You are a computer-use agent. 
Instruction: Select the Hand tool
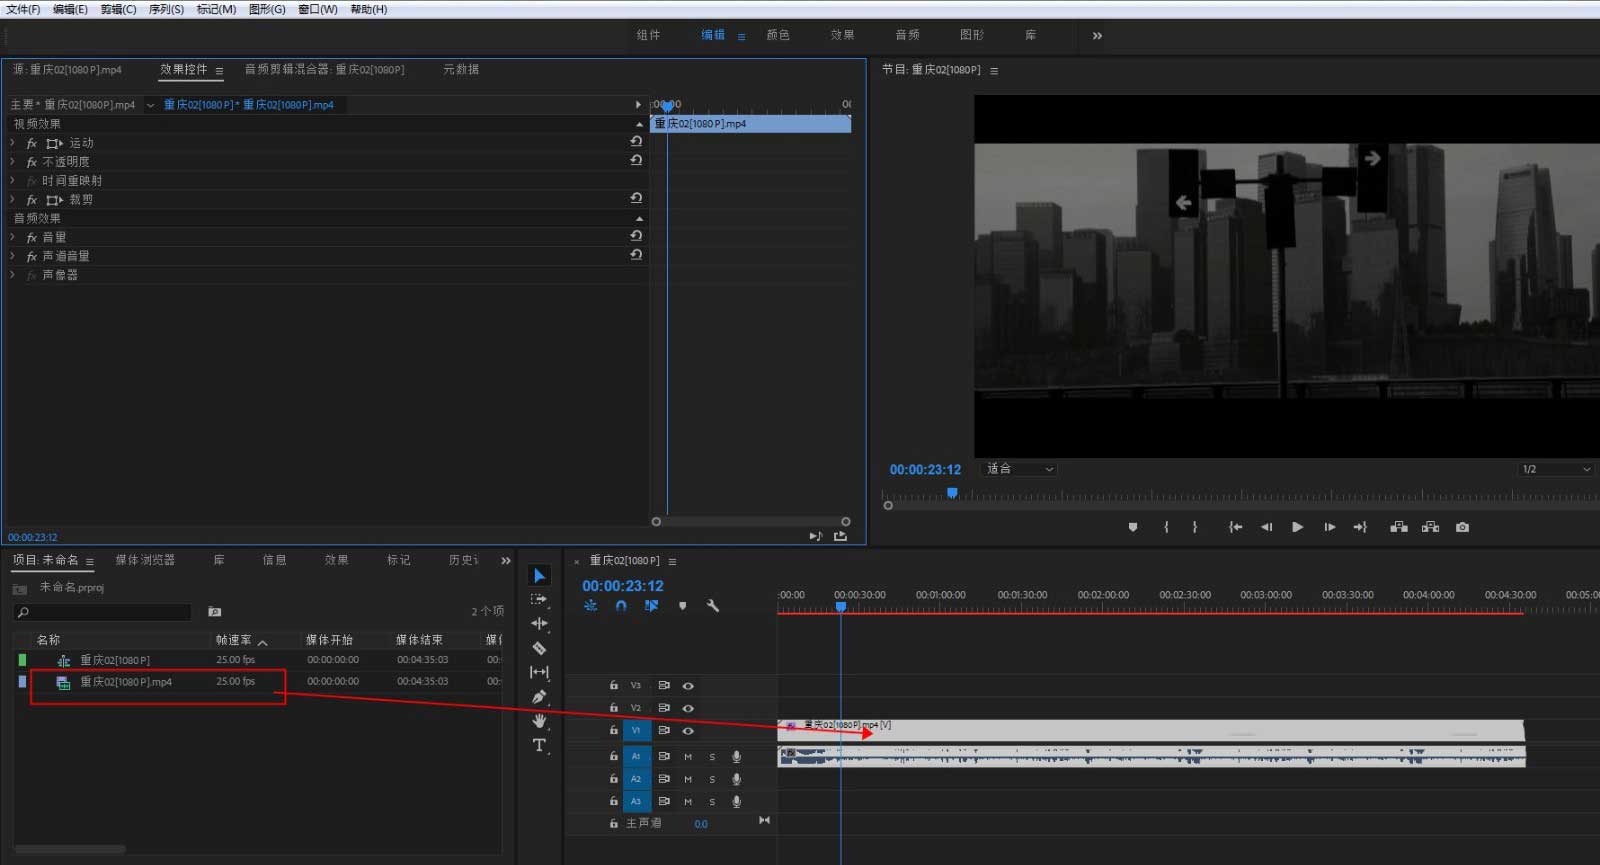[x=539, y=721]
